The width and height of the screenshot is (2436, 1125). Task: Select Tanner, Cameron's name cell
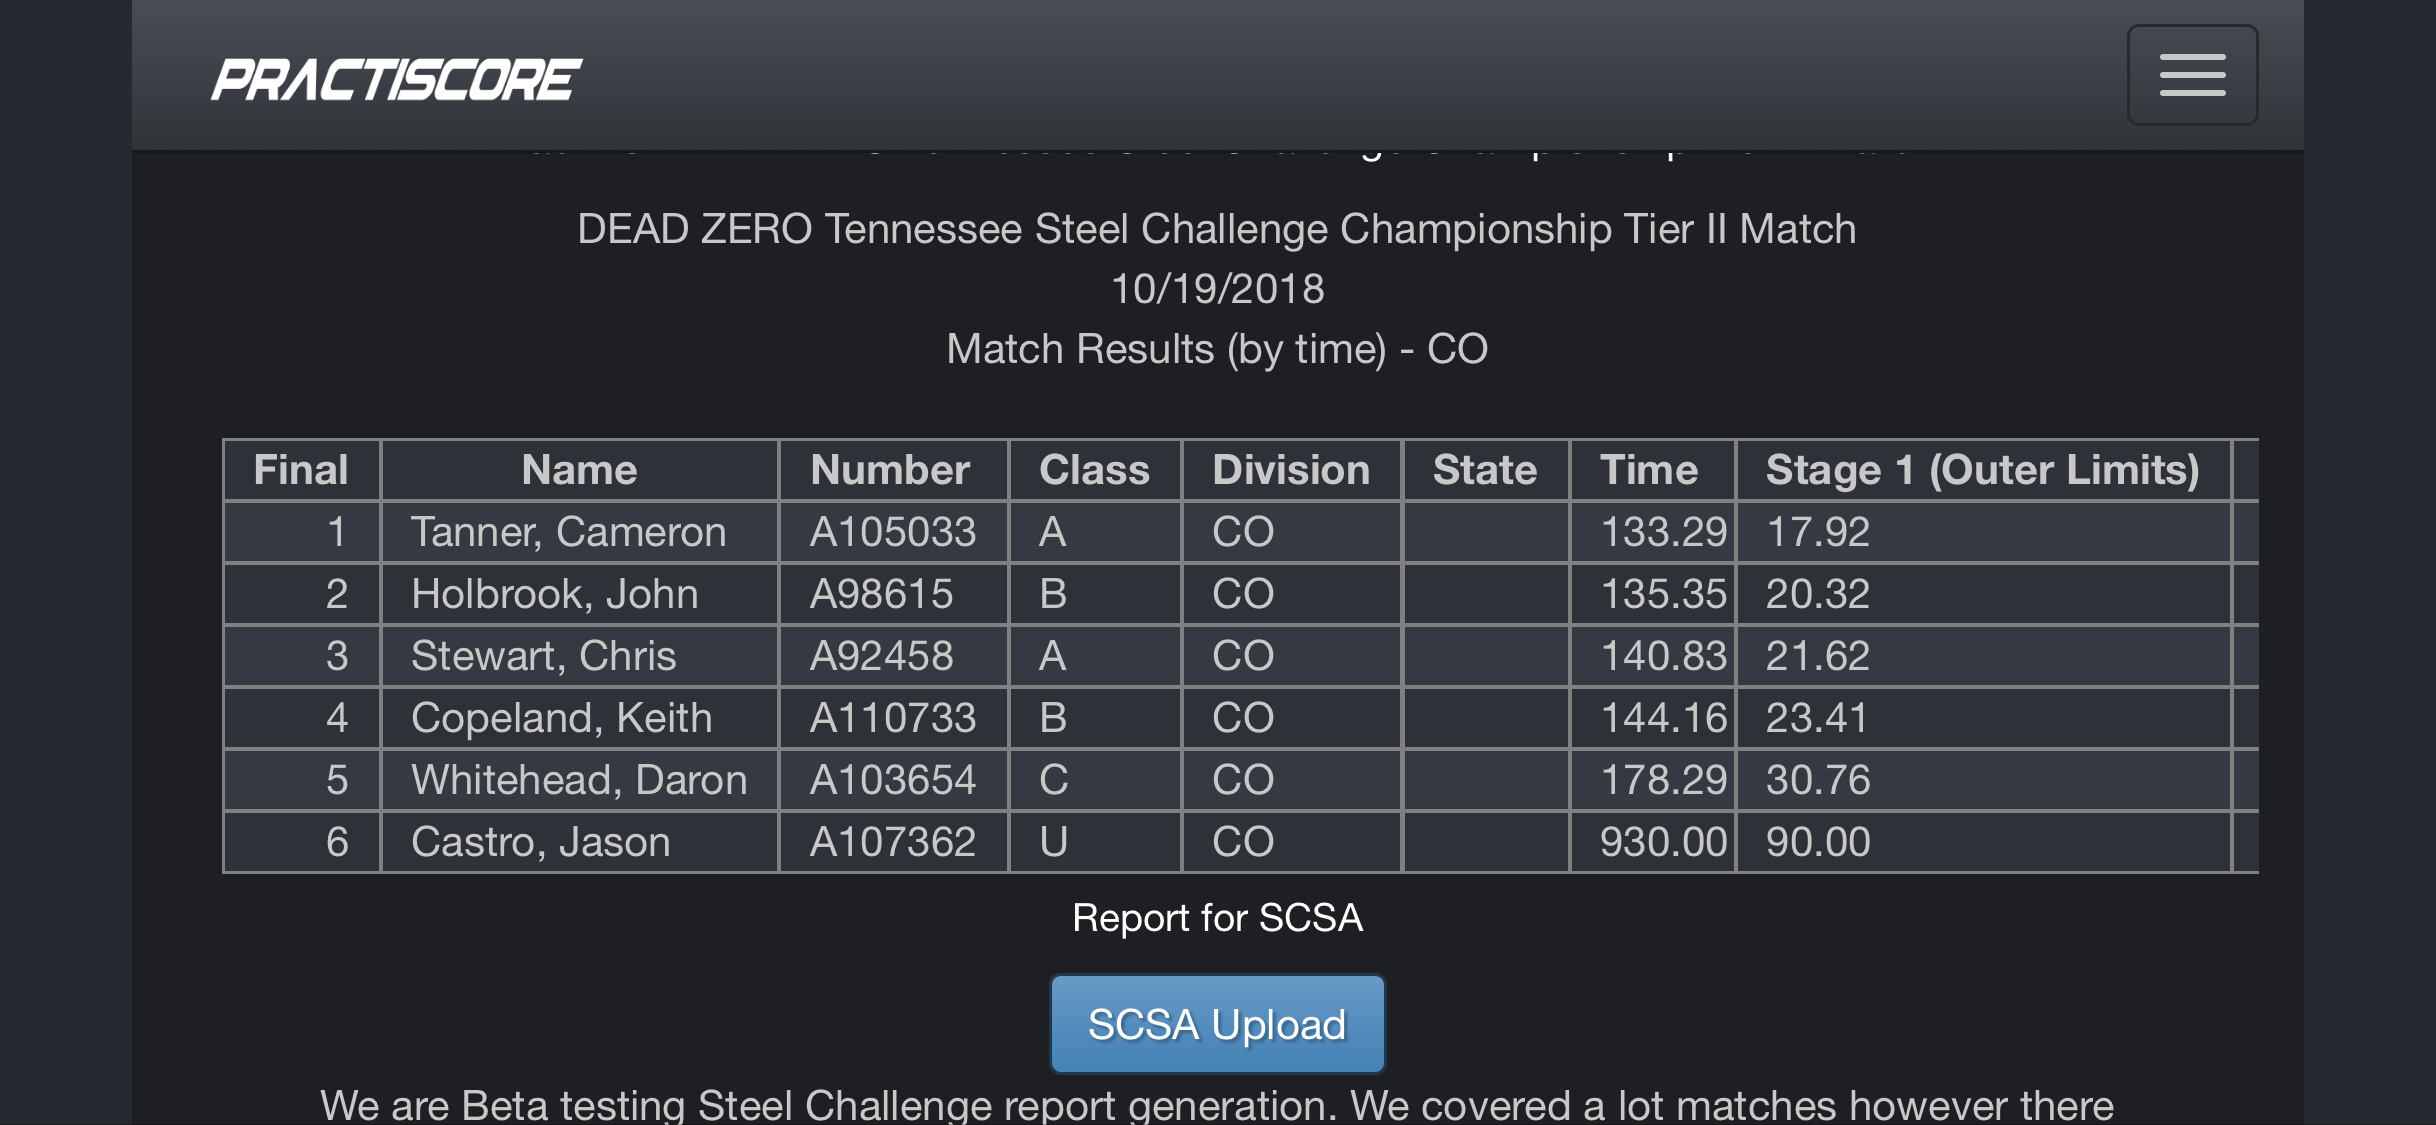point(568,532)
